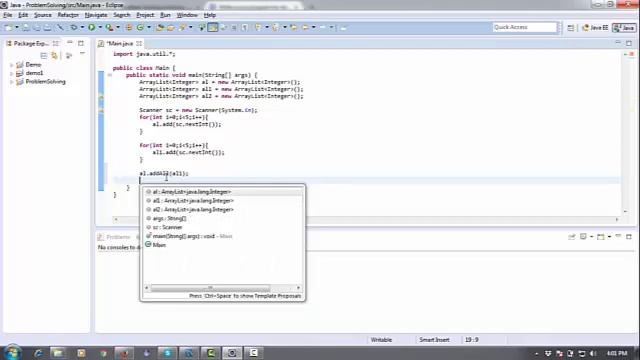Screen dimensions: 640x360
Task: Toggle Show Whitespace Characters pilcrow icon
Action: click(x=245, y=27)
